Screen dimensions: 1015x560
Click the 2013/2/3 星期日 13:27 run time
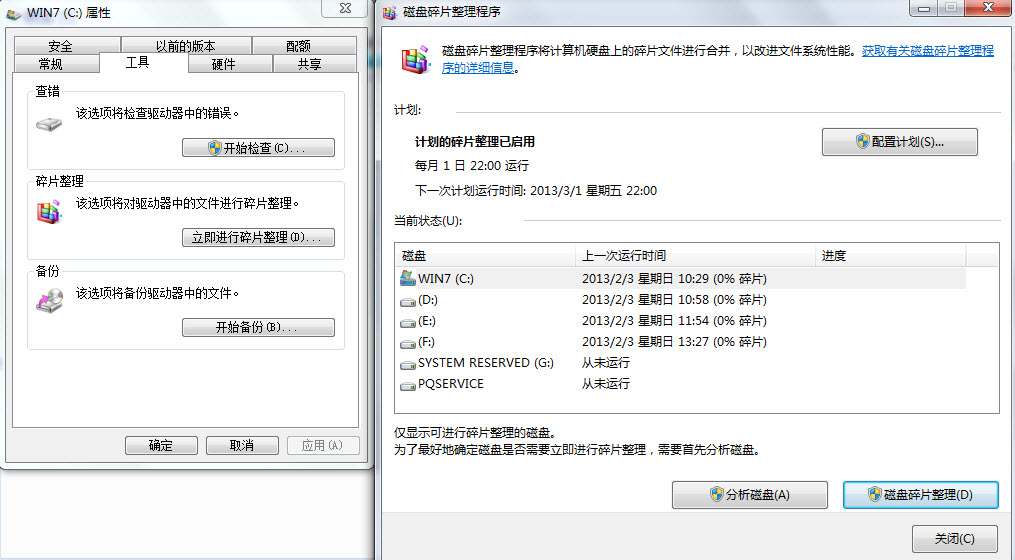(x=674, y=342)
